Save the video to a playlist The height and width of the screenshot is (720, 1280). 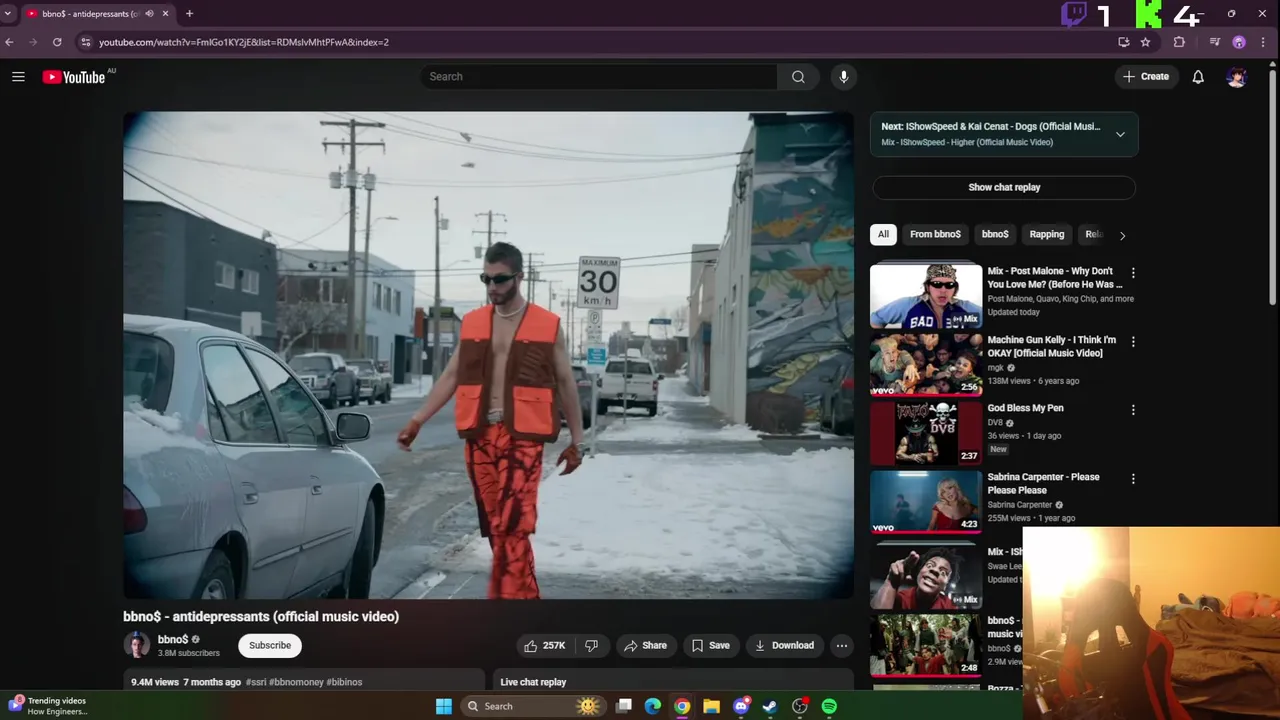click(x=711, y=645)
